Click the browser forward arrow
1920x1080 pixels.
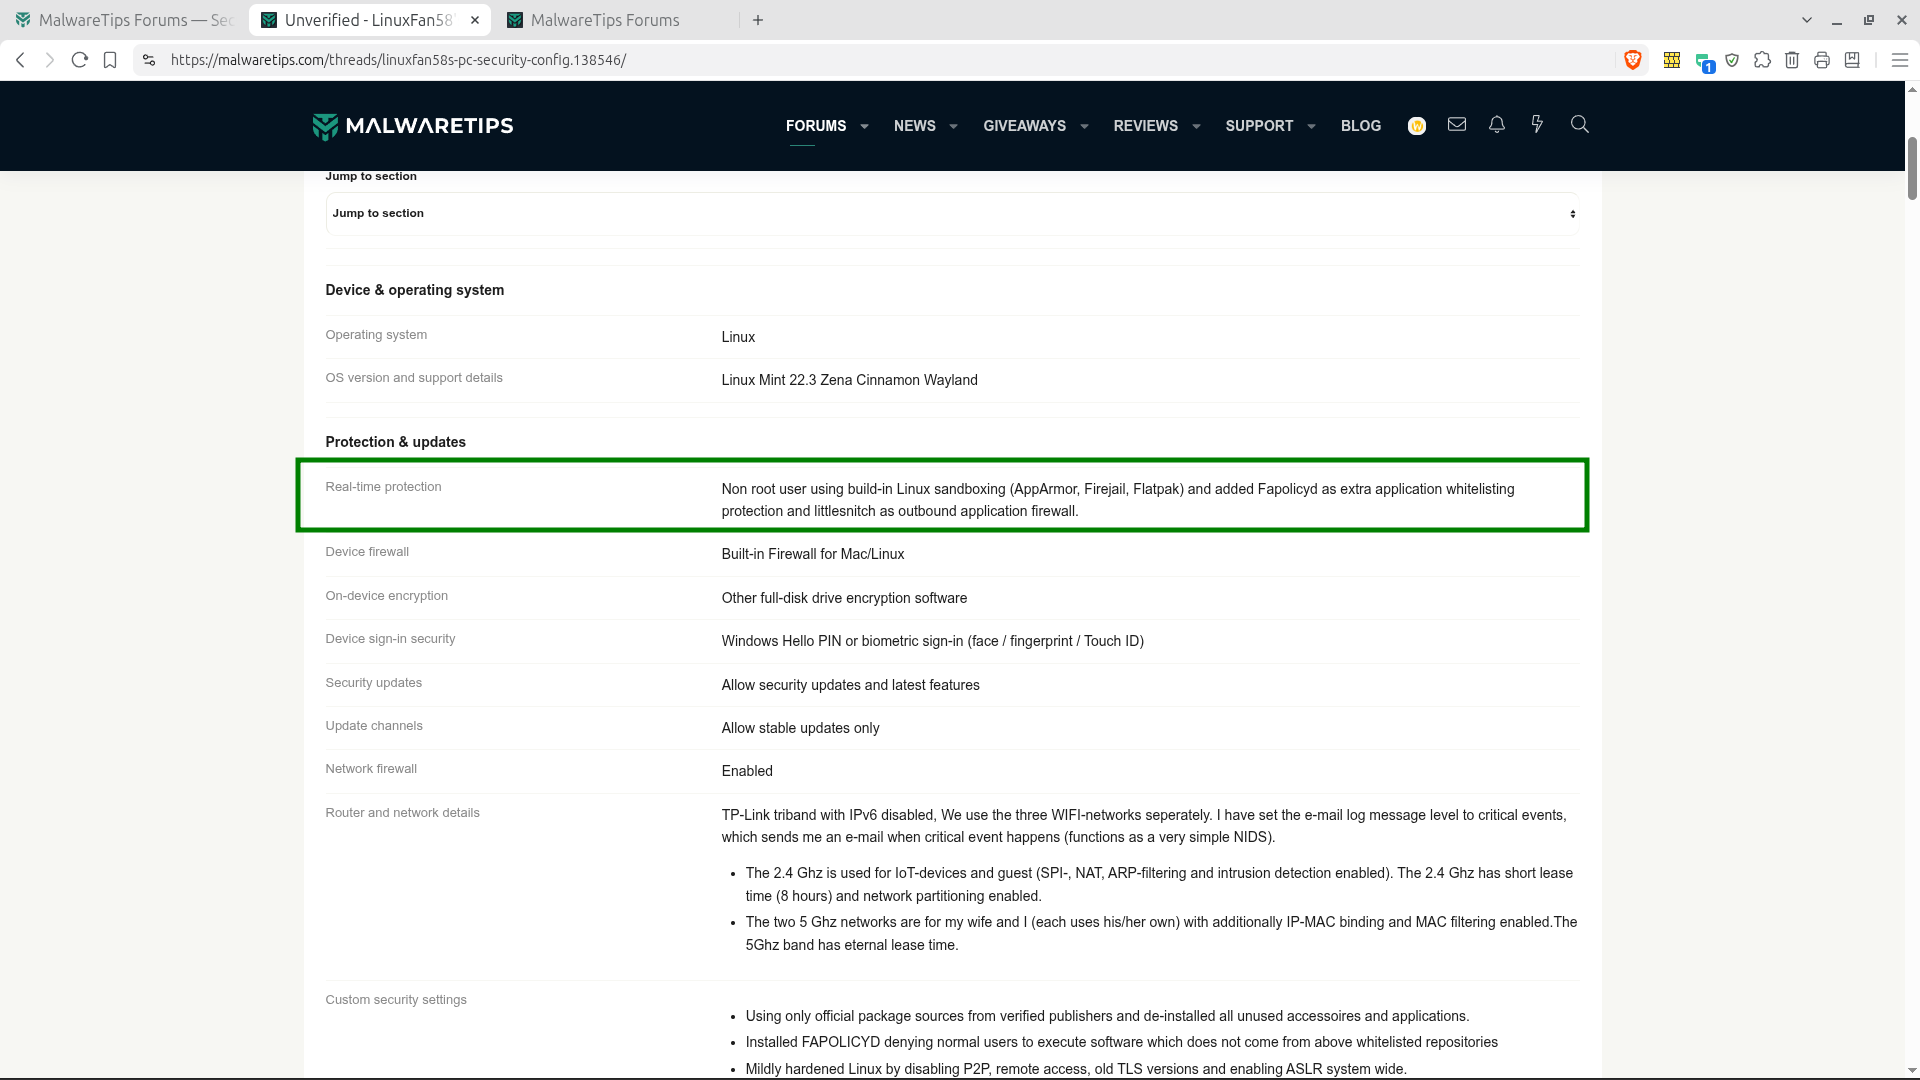tap(49, 60)
